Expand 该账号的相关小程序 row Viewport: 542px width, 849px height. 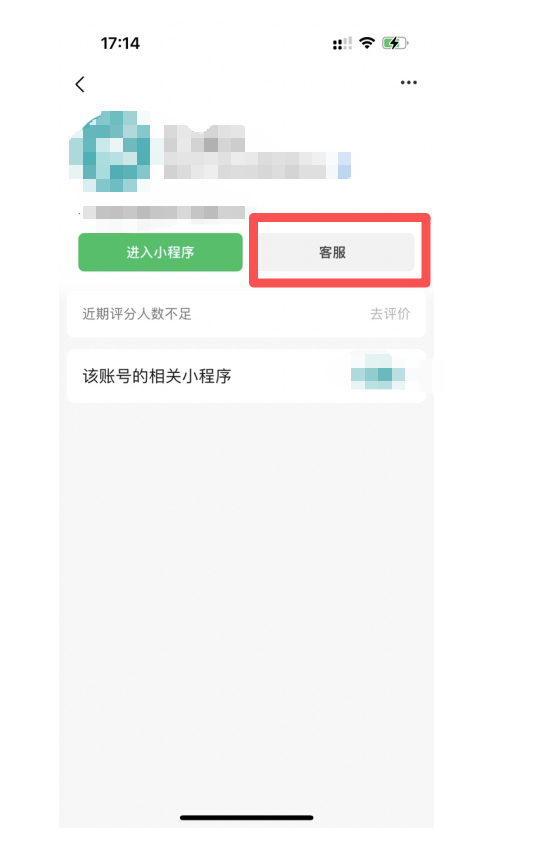tap(246, 376)
